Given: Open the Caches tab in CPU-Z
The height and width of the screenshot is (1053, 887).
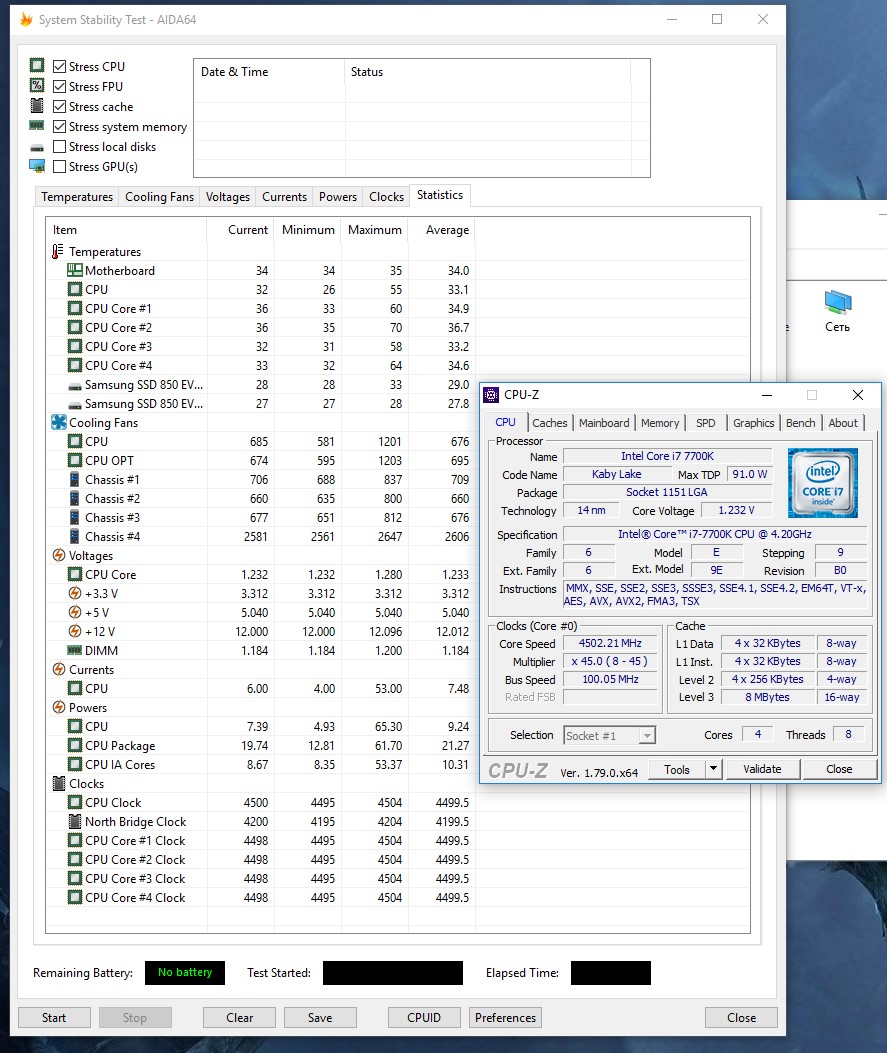Looking at the screenshot, I should 549,423.
